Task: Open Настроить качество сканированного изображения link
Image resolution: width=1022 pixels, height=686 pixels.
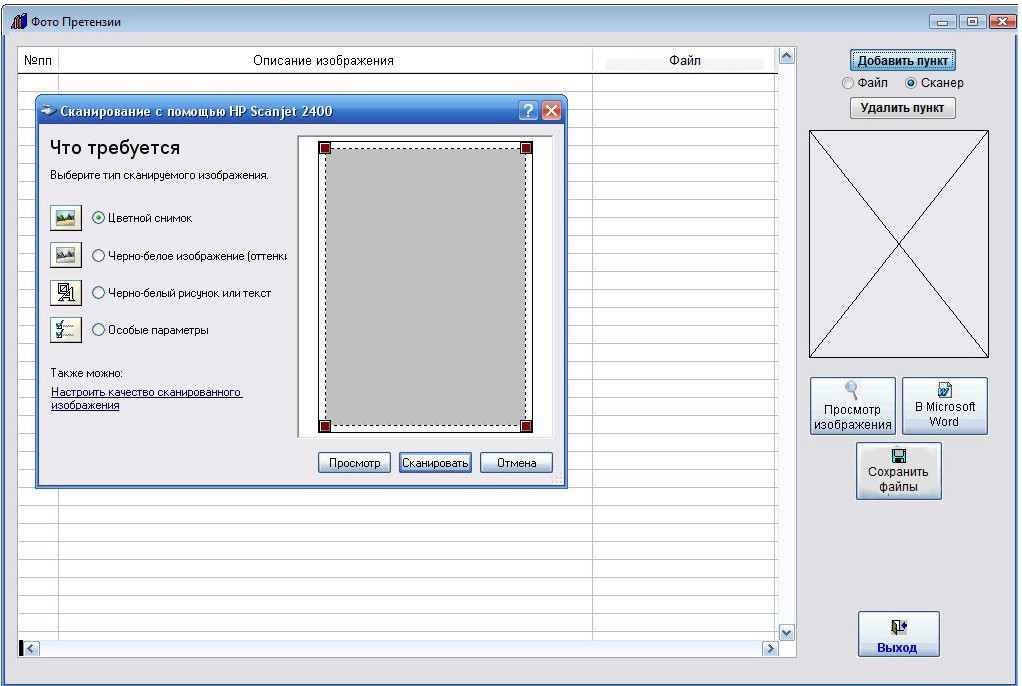Action: (x=147, y=398)
